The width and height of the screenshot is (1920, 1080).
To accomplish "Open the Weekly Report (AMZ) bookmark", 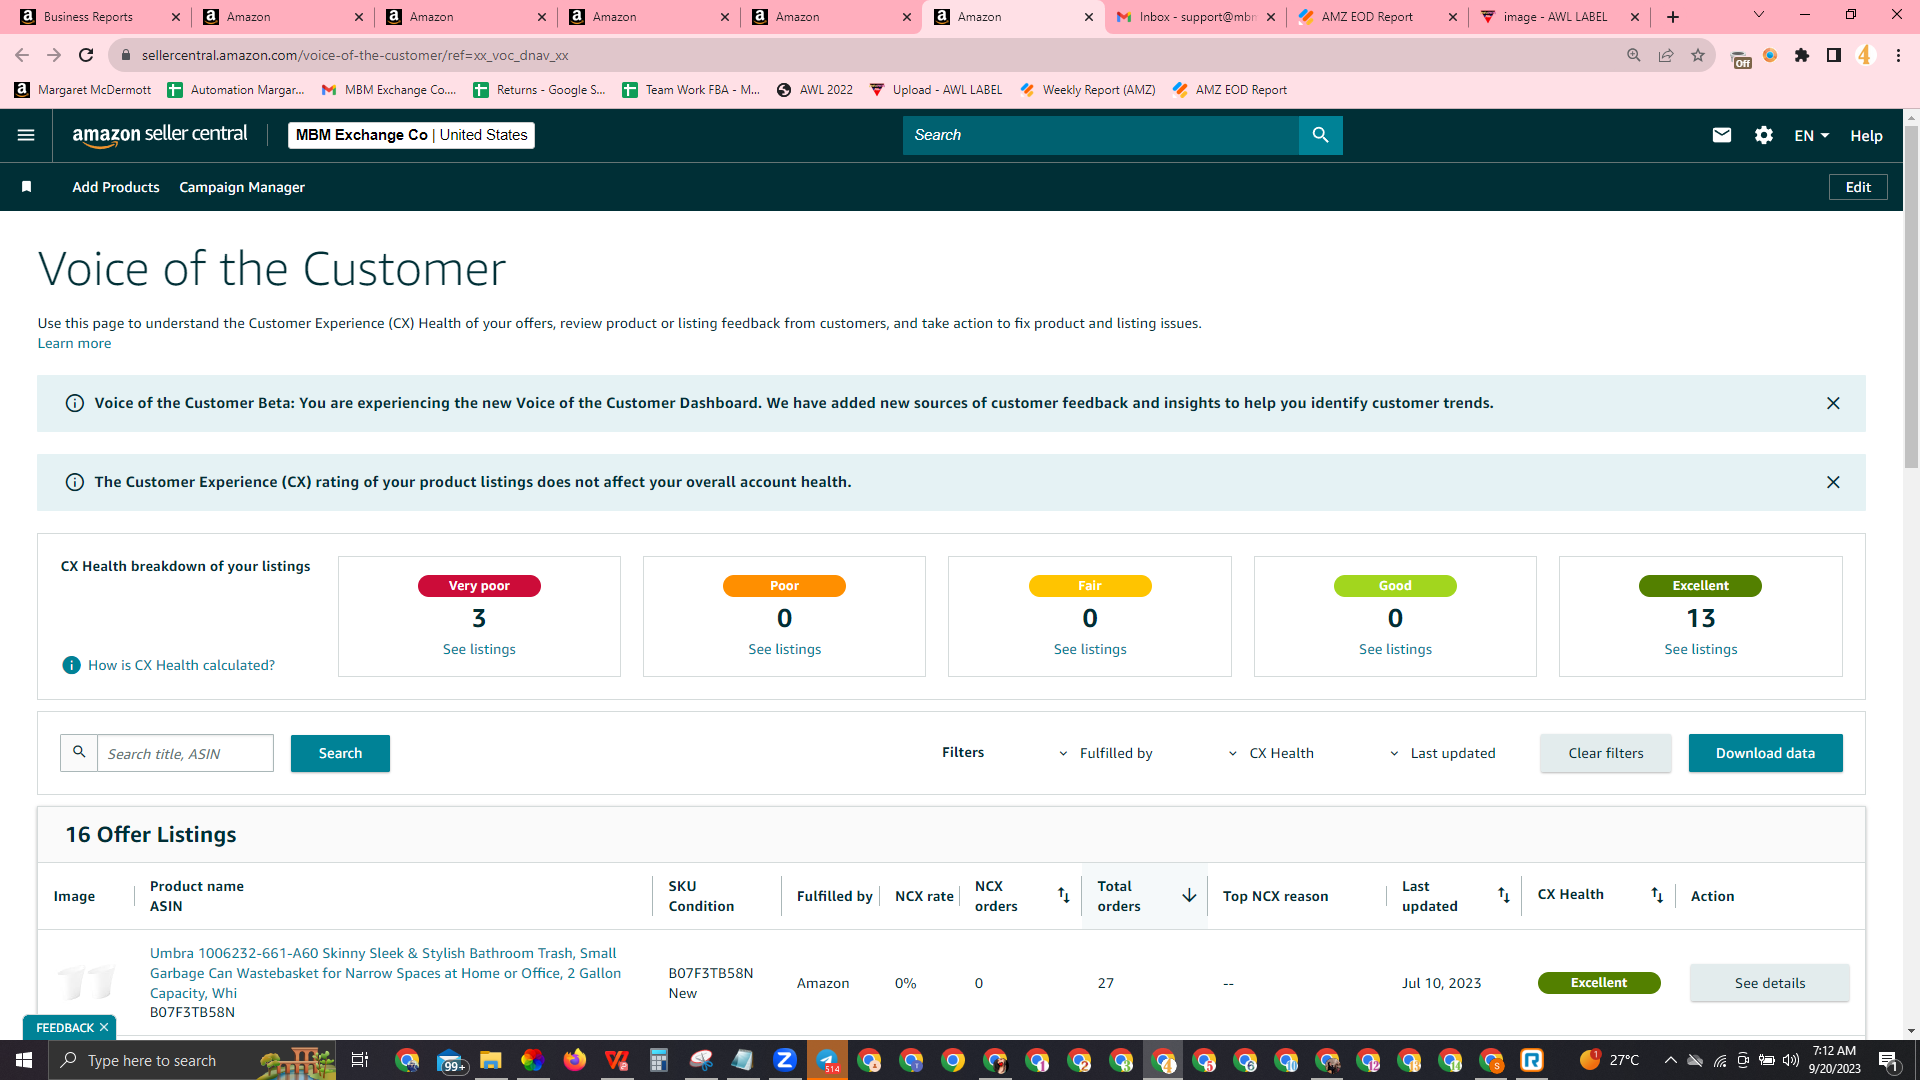I will [1087, 90].
